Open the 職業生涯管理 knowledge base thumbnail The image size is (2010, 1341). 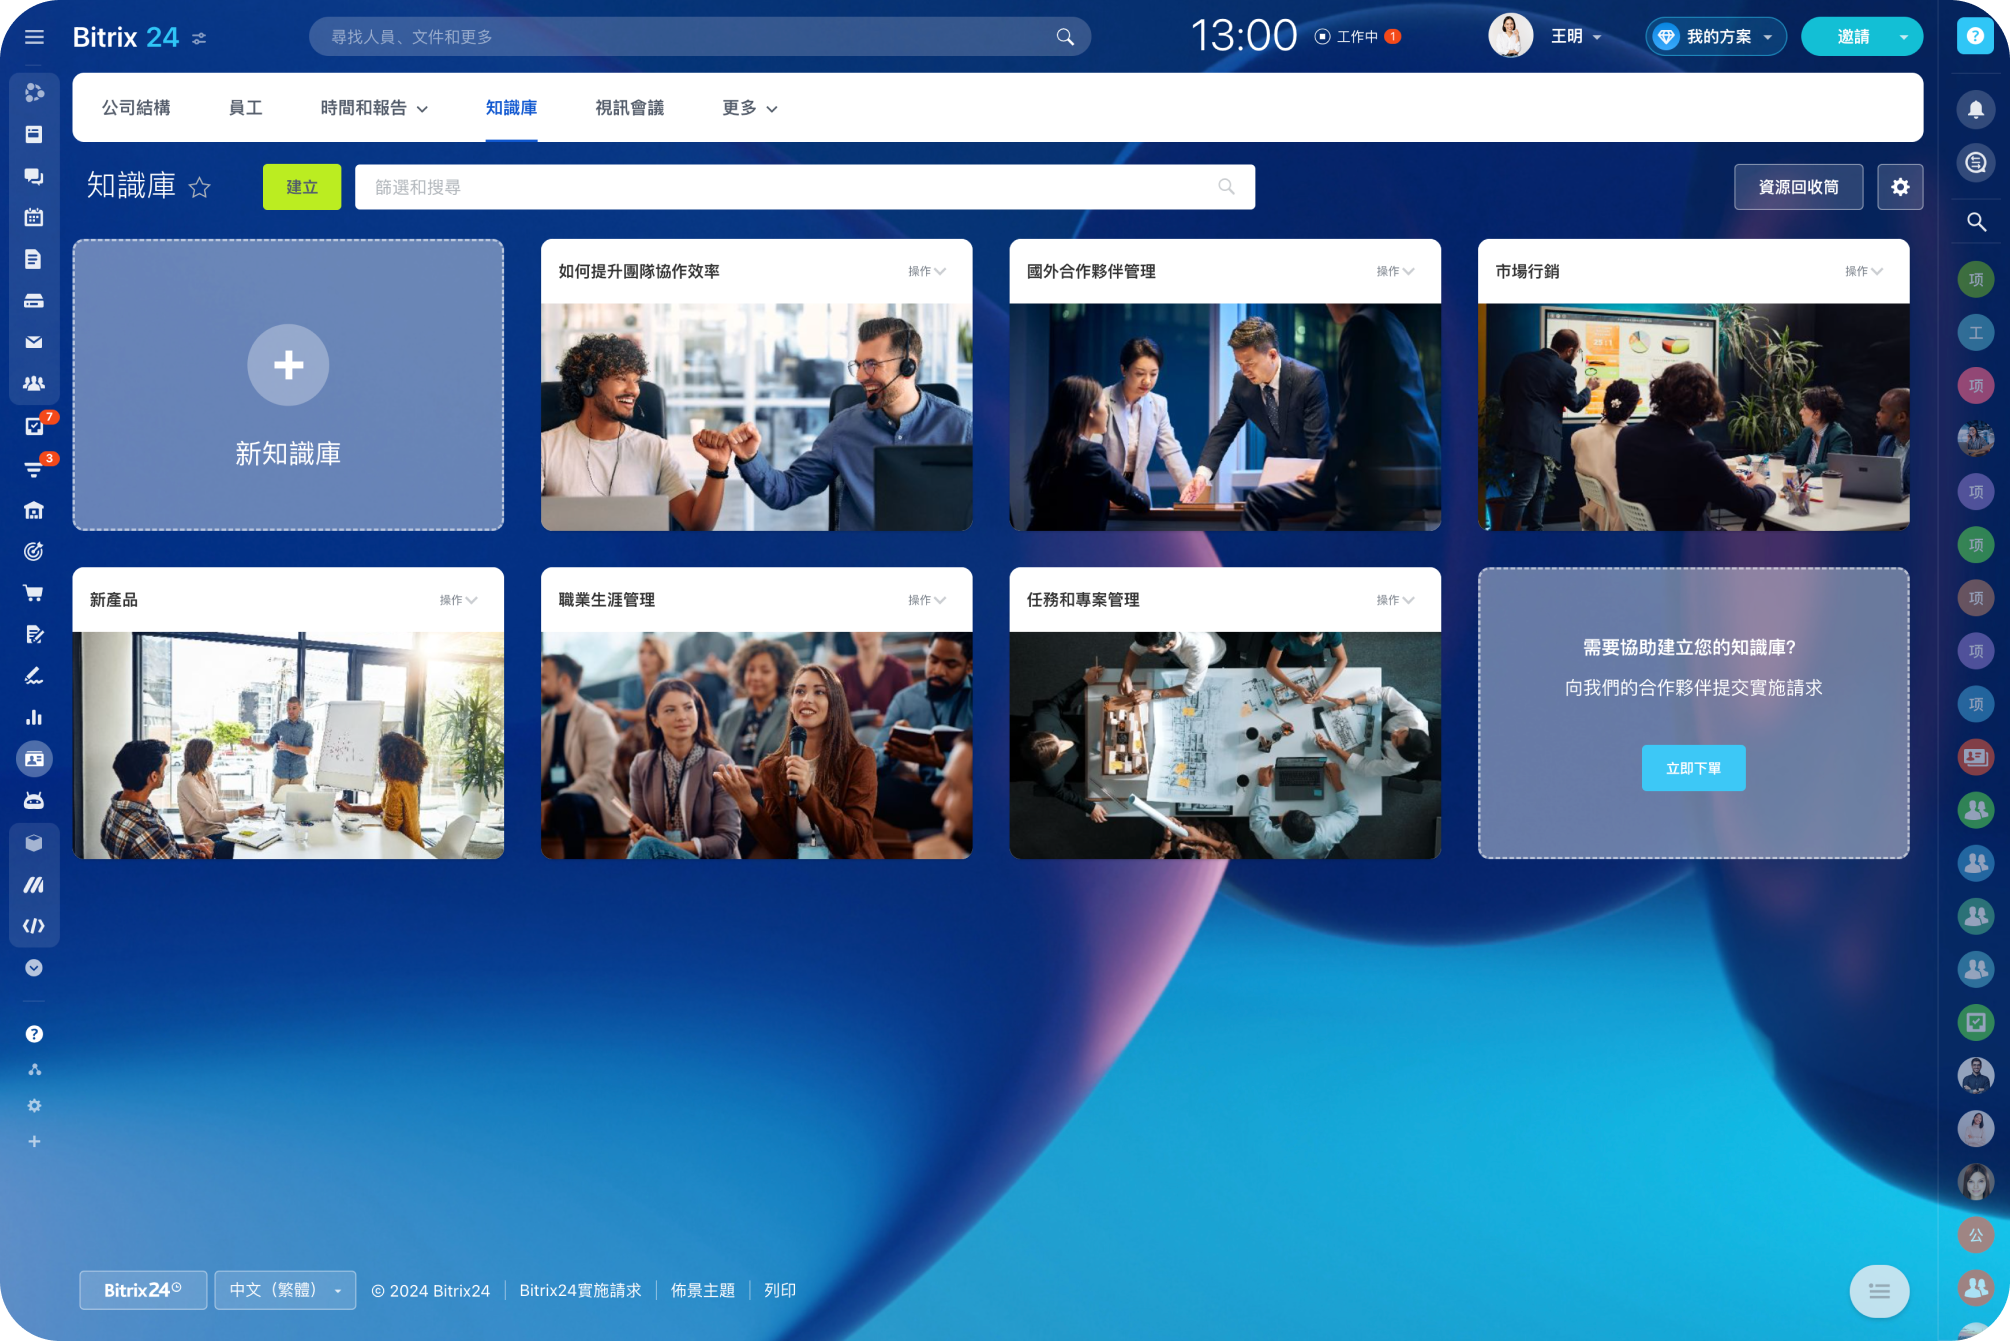[x=756, y=745]
